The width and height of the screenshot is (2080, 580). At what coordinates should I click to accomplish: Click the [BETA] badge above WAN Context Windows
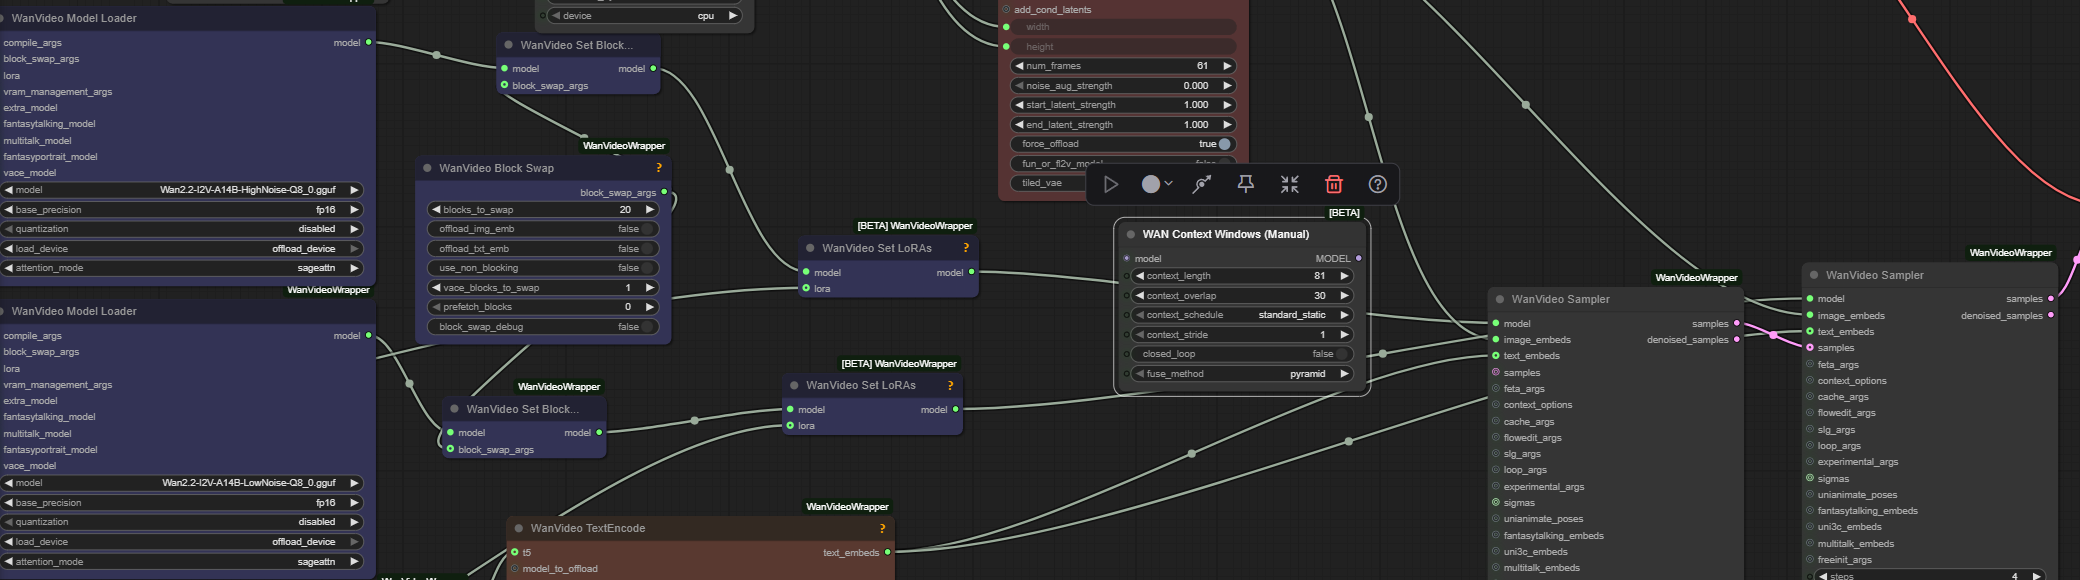(1344, 213)
